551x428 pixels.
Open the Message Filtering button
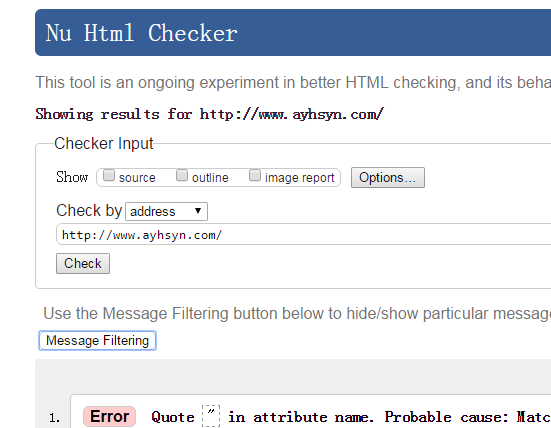point(97,341)
